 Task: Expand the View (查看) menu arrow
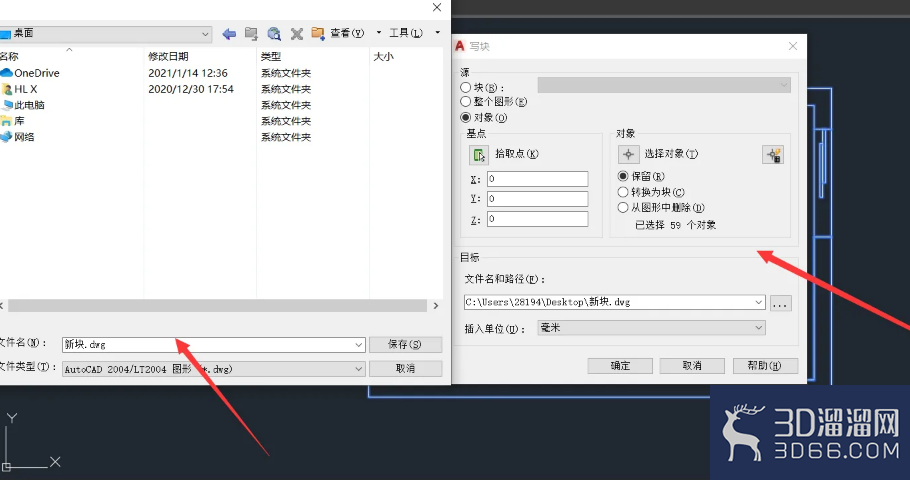tap(378, 33)
